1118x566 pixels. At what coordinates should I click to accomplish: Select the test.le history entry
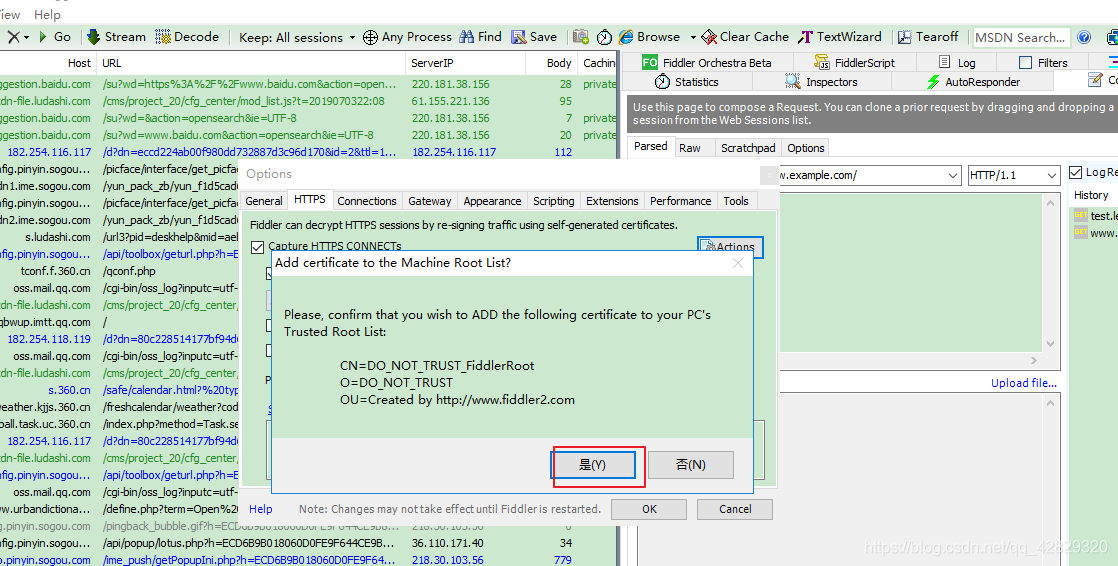pos(1095,215)
